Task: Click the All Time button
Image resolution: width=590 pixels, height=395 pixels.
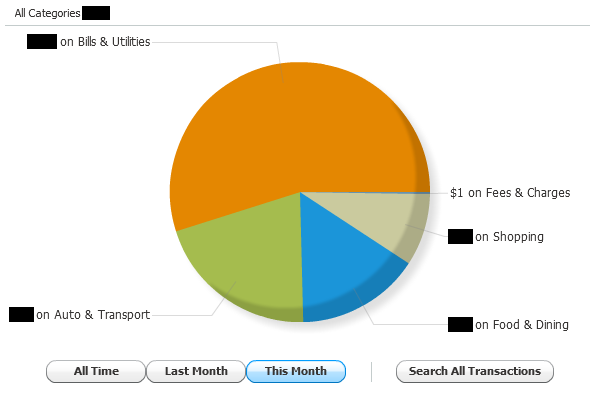Action: [96, 371]
